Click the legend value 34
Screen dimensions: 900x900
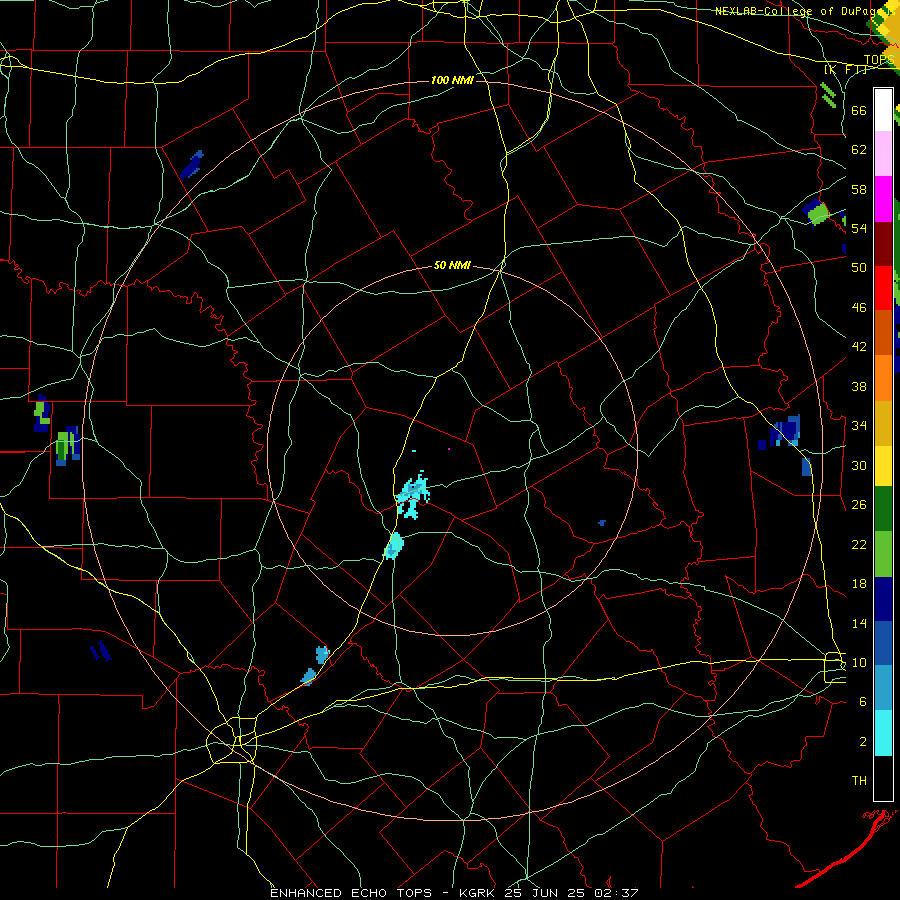(859, 426)
